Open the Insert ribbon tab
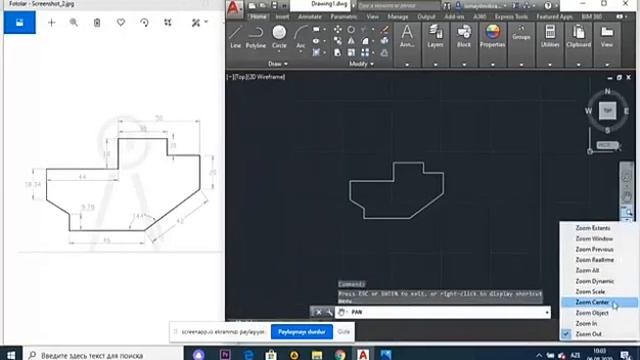640x360 pixels. tap(282, 17)
